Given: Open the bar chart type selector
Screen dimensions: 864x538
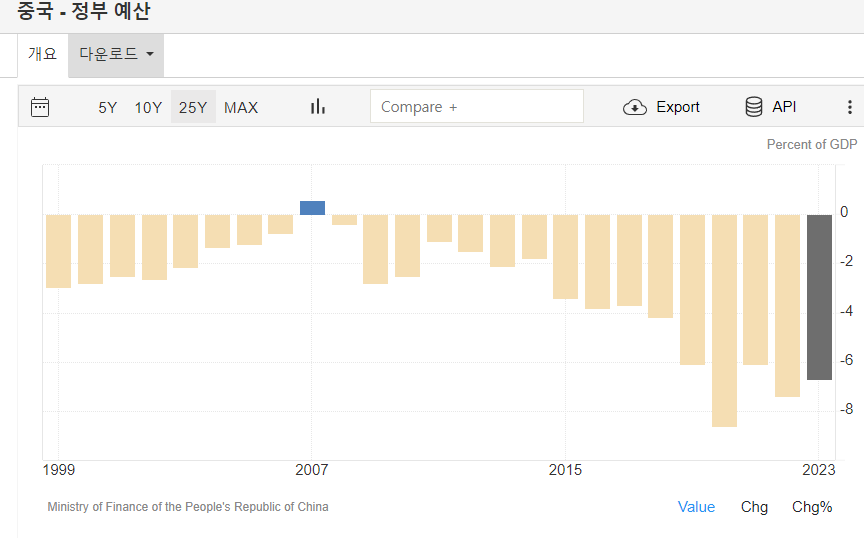Looking at the screenshot, I should click(x=317, y=106).
